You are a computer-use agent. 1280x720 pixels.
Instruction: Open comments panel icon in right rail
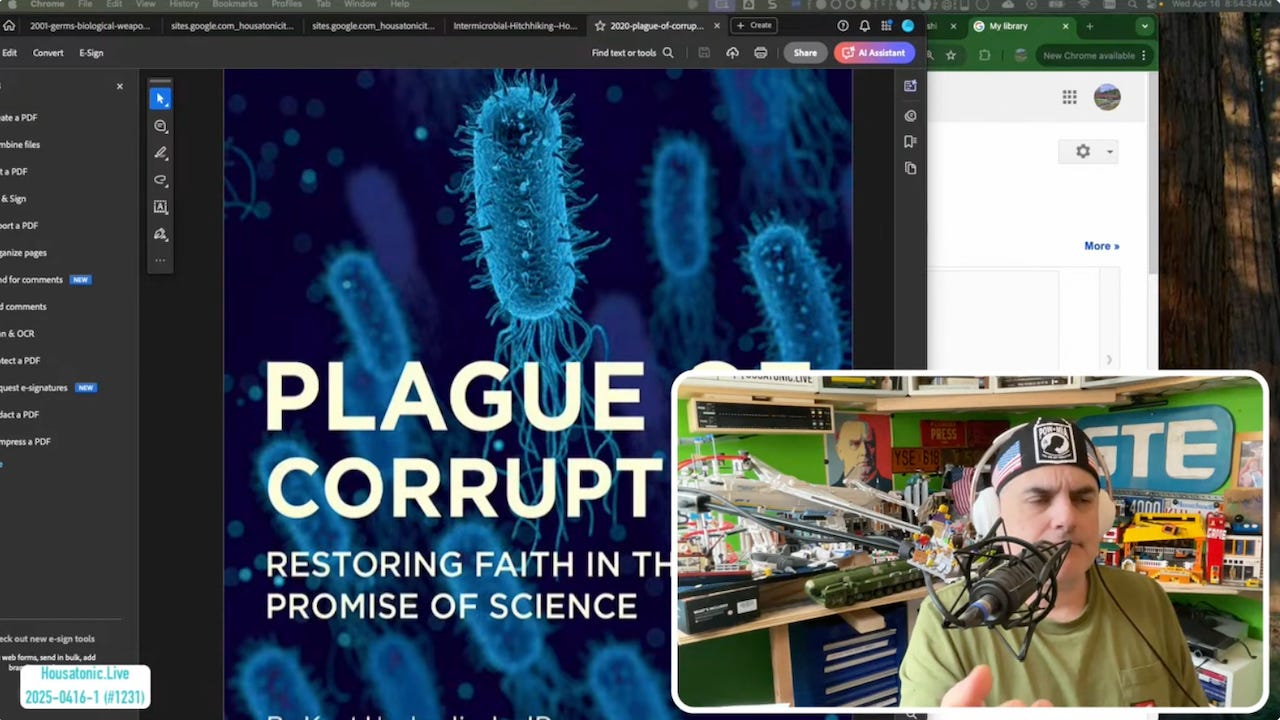point(910,115)
